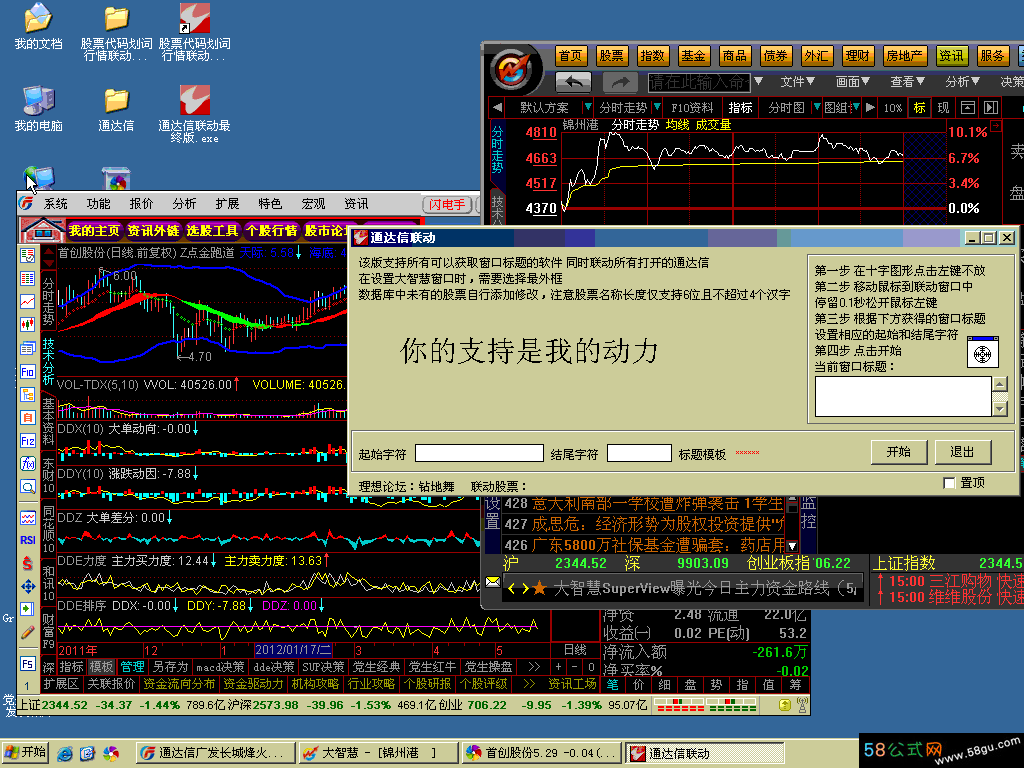Click the 选股工具 button in 通达信
The width and height of the screenshot is (1024, 768).
[212, 230]
